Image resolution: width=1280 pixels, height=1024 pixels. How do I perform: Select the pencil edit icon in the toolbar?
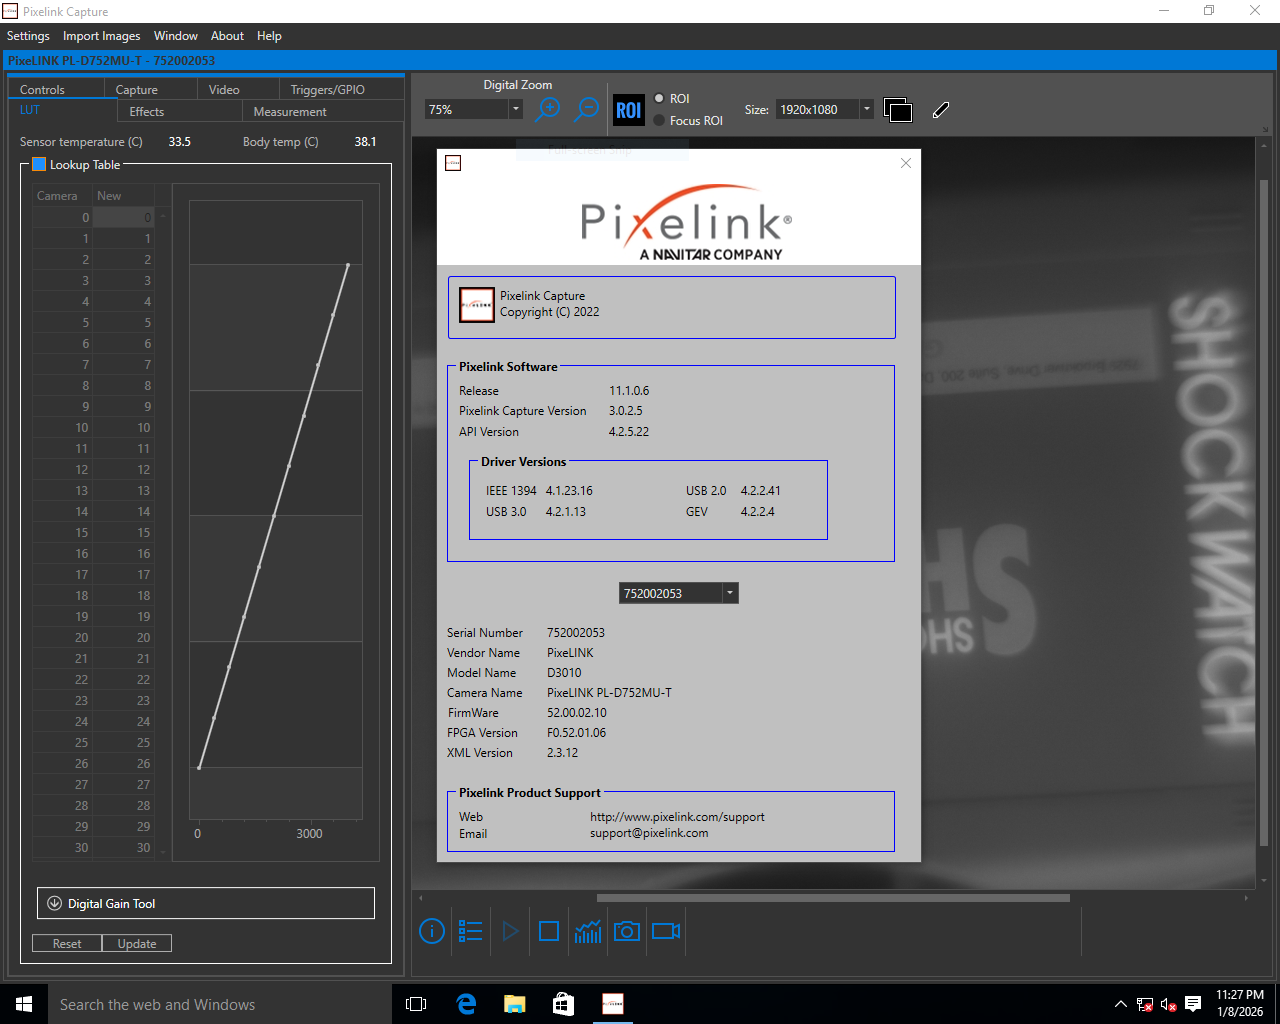click(940, 110)
